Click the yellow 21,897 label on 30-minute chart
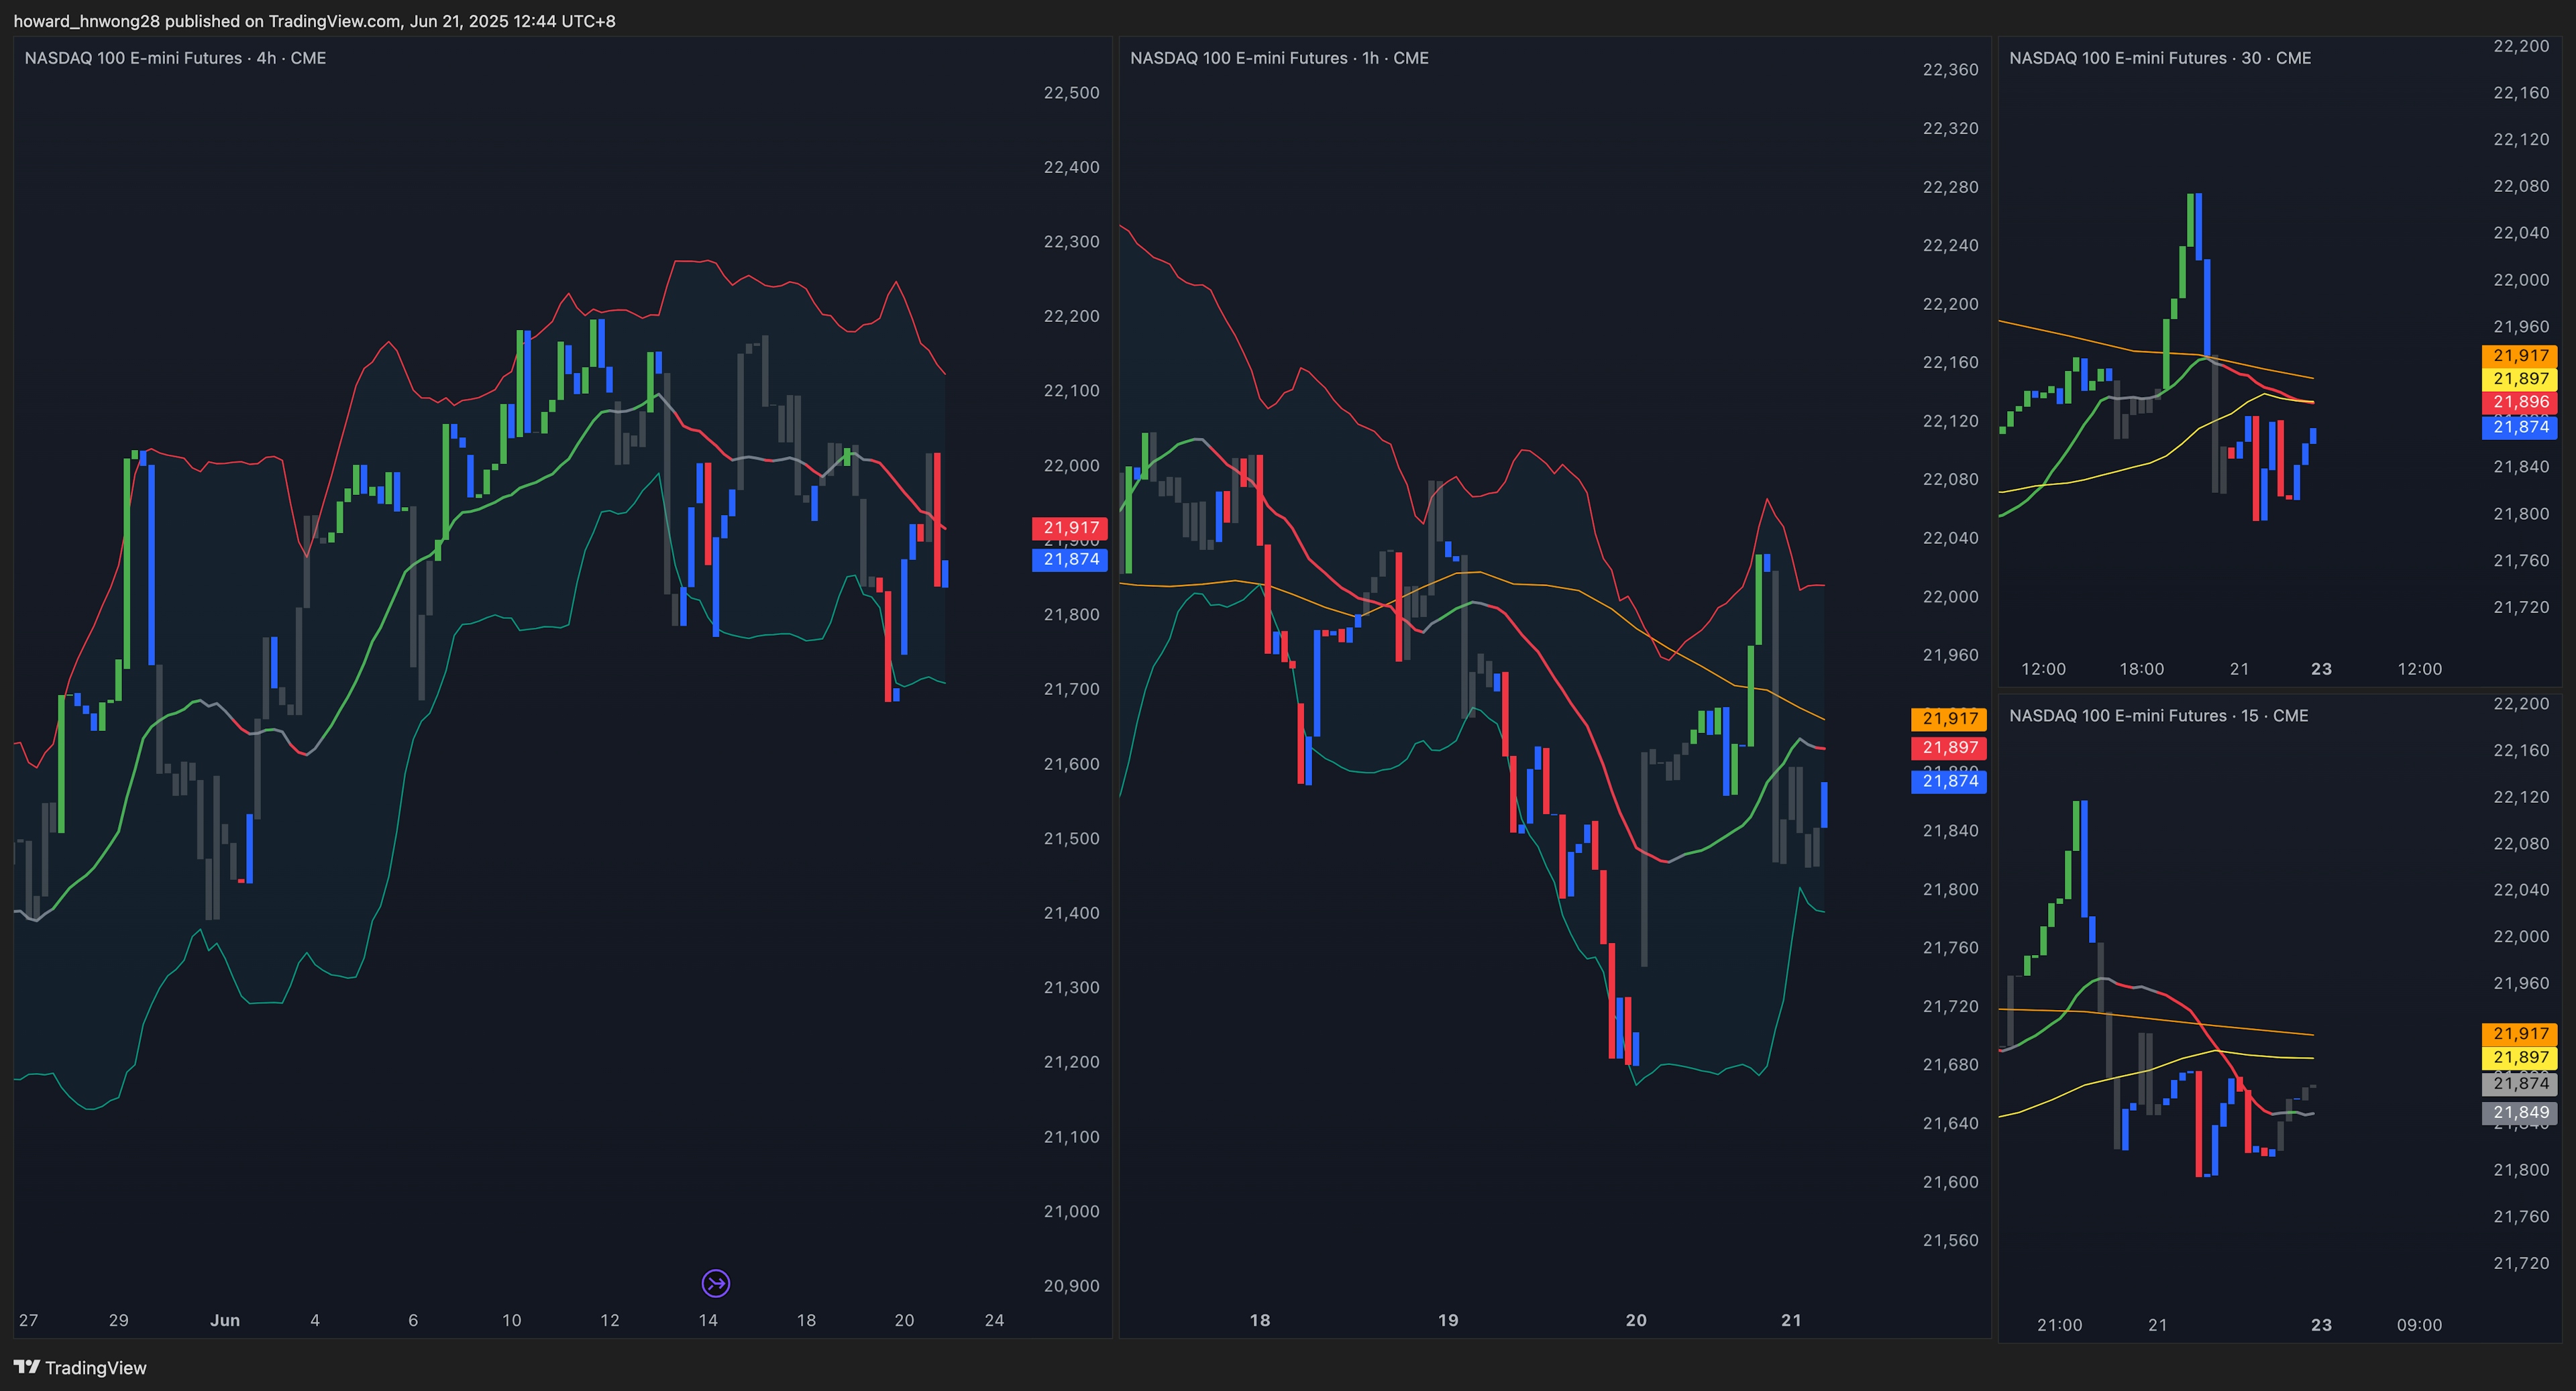The width and height of the screenshot is (2576, 1391). 2520,378
